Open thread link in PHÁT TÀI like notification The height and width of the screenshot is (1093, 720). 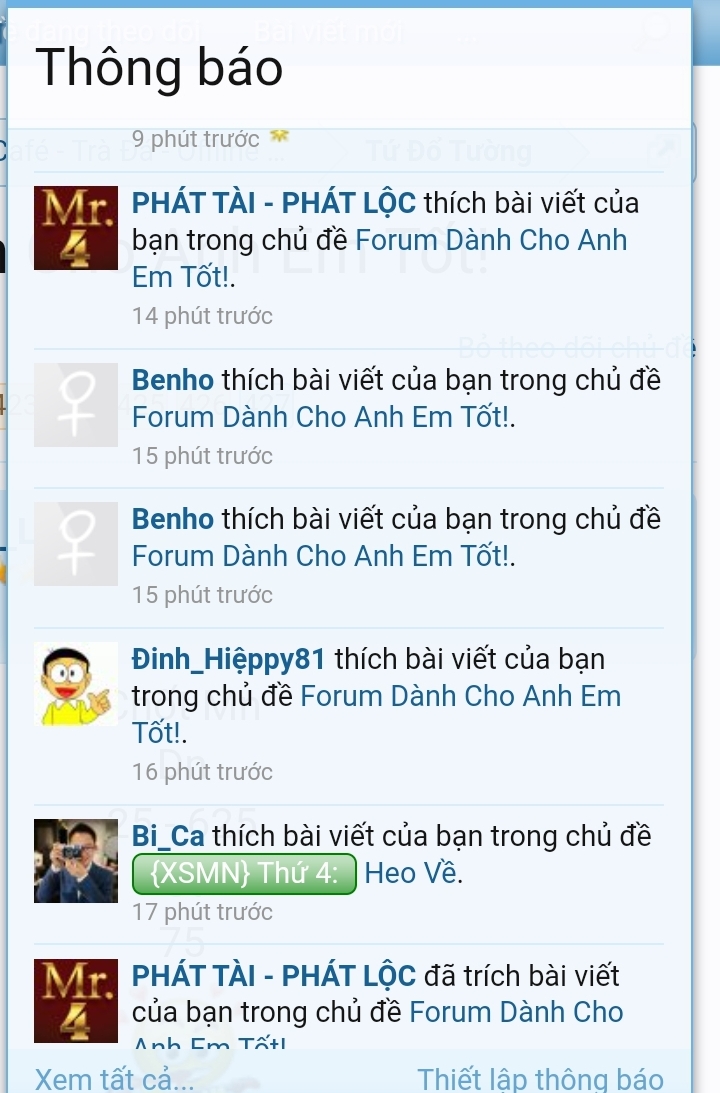pyautogui.click(x=491, y=241)
